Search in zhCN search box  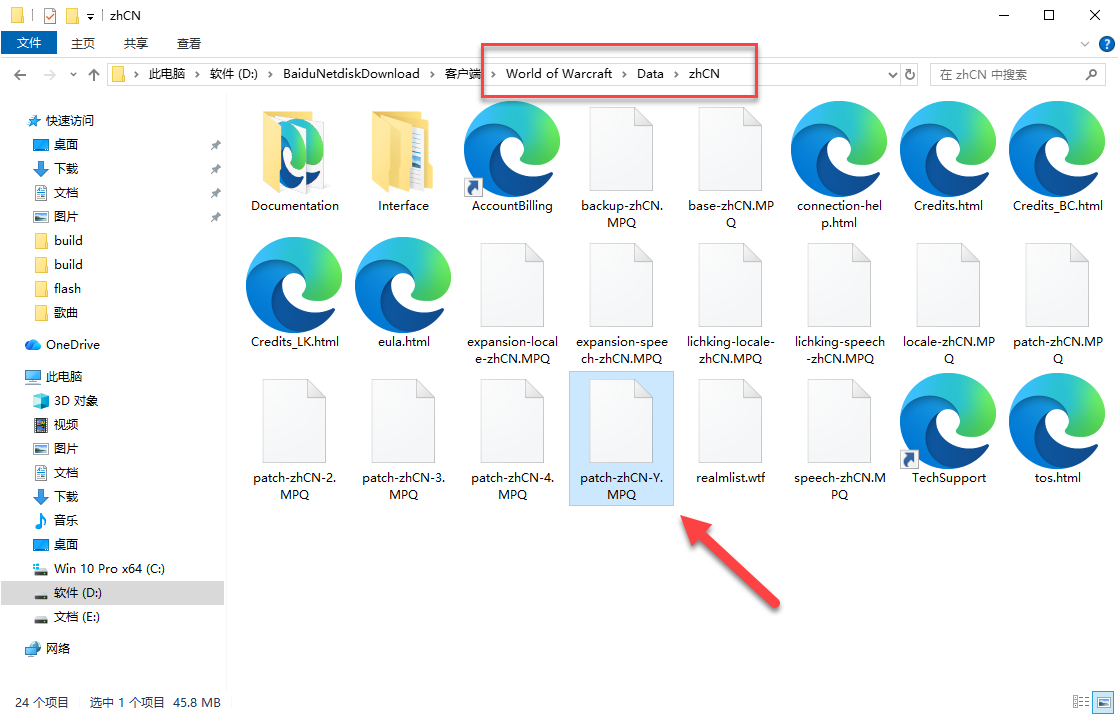point(1016,74)
